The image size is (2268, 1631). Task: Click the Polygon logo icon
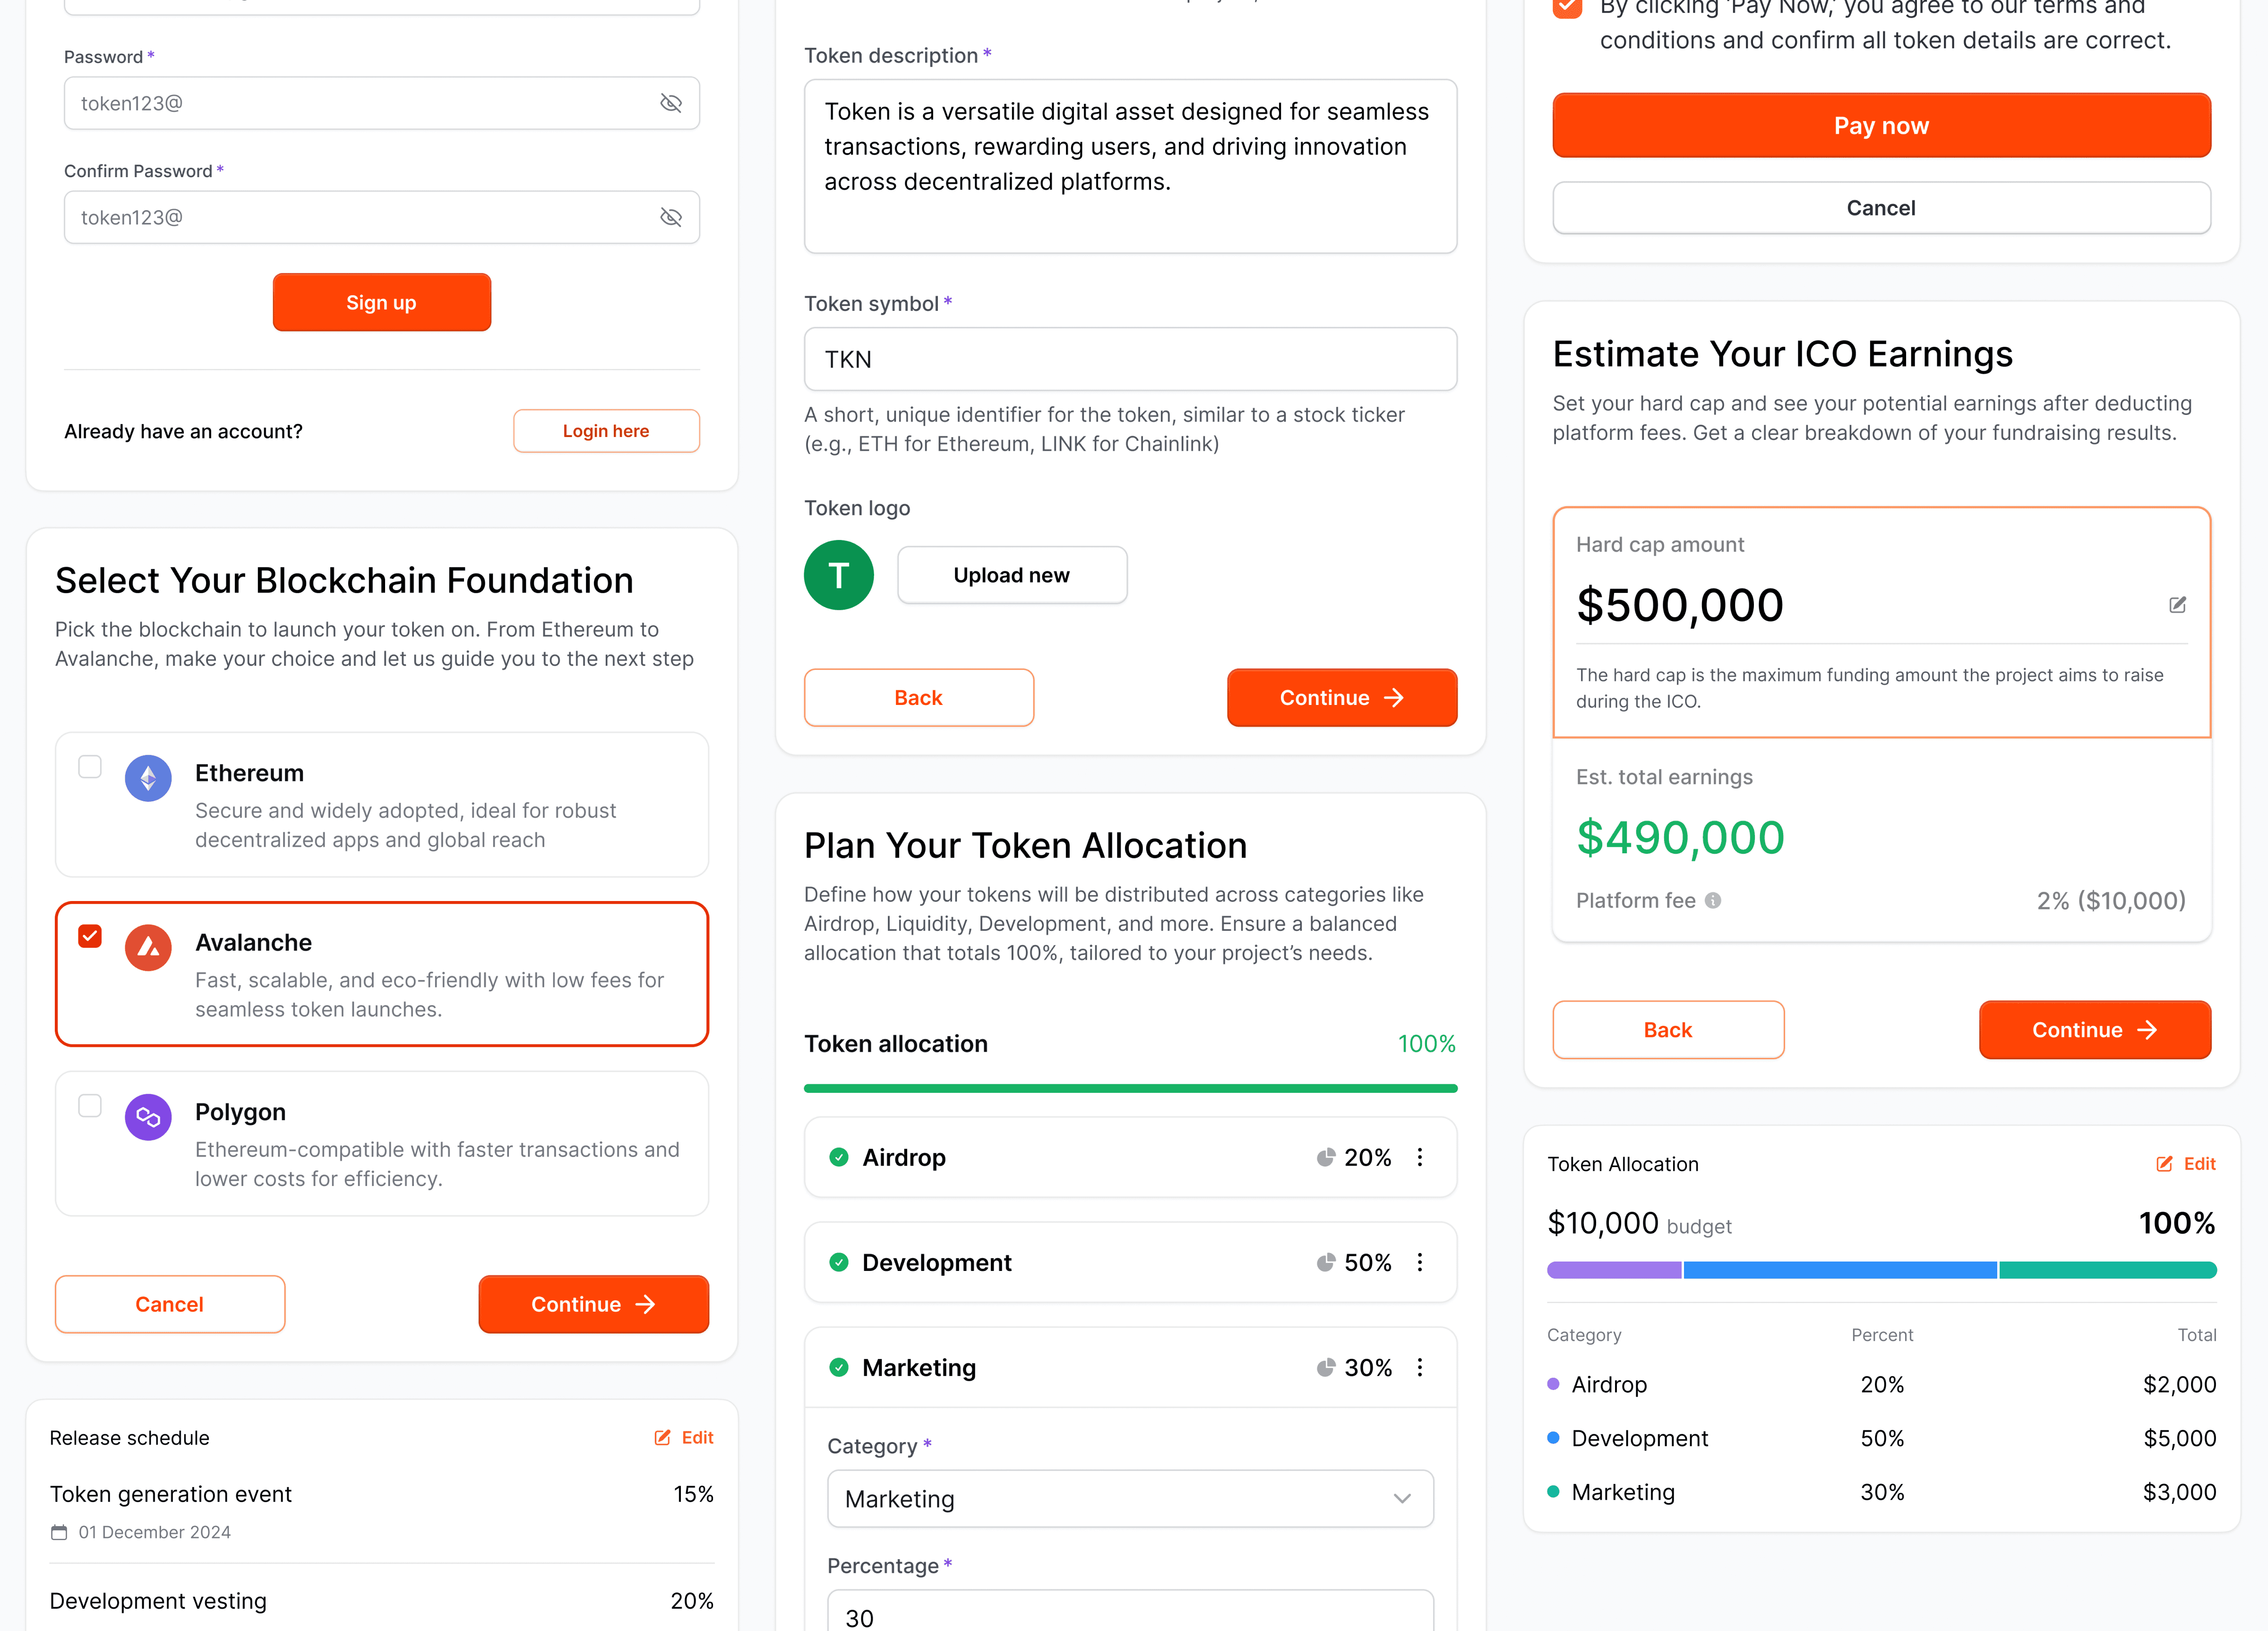148,1117
